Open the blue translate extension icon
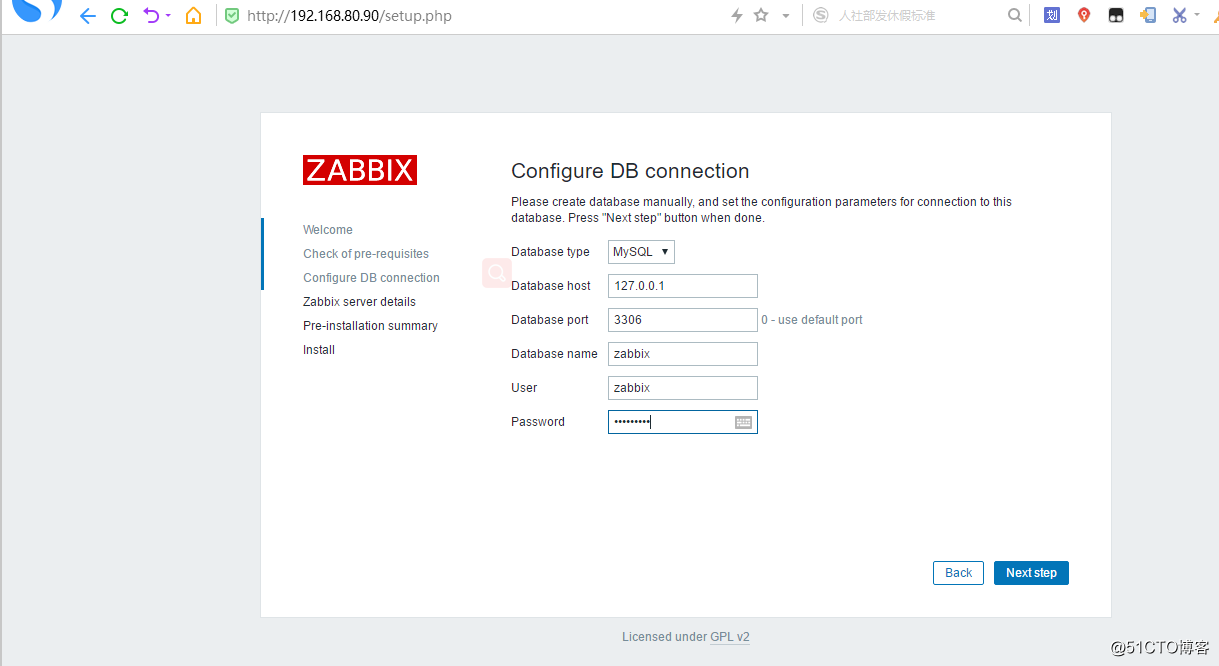The width and height of the screenshot is (1219, 666). pos(1052,15)
